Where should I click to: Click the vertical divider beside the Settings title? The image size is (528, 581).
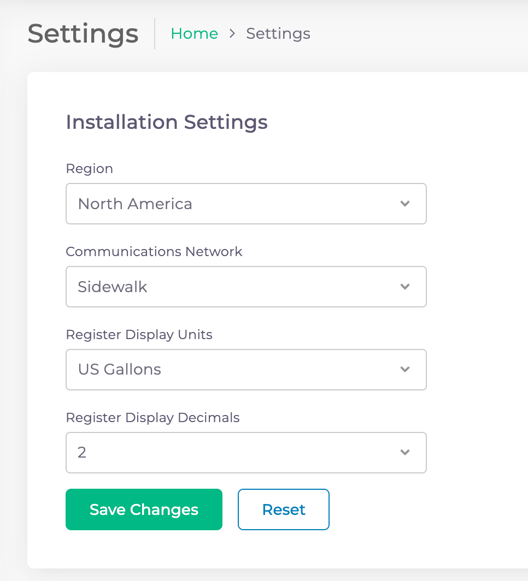[x=155, y=34]
